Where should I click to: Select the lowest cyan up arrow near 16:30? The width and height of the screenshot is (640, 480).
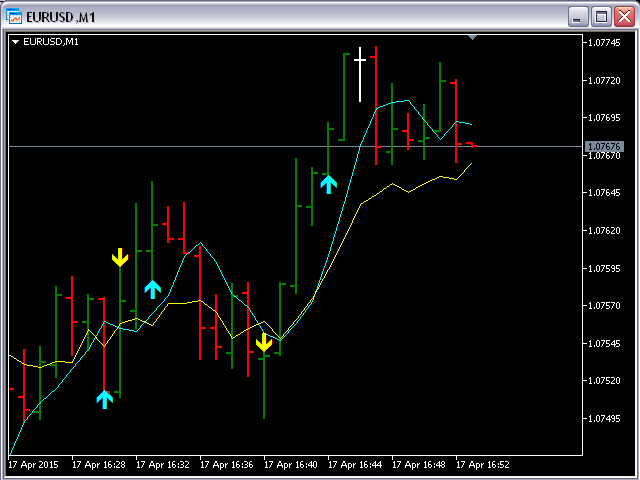click(104, 400)
